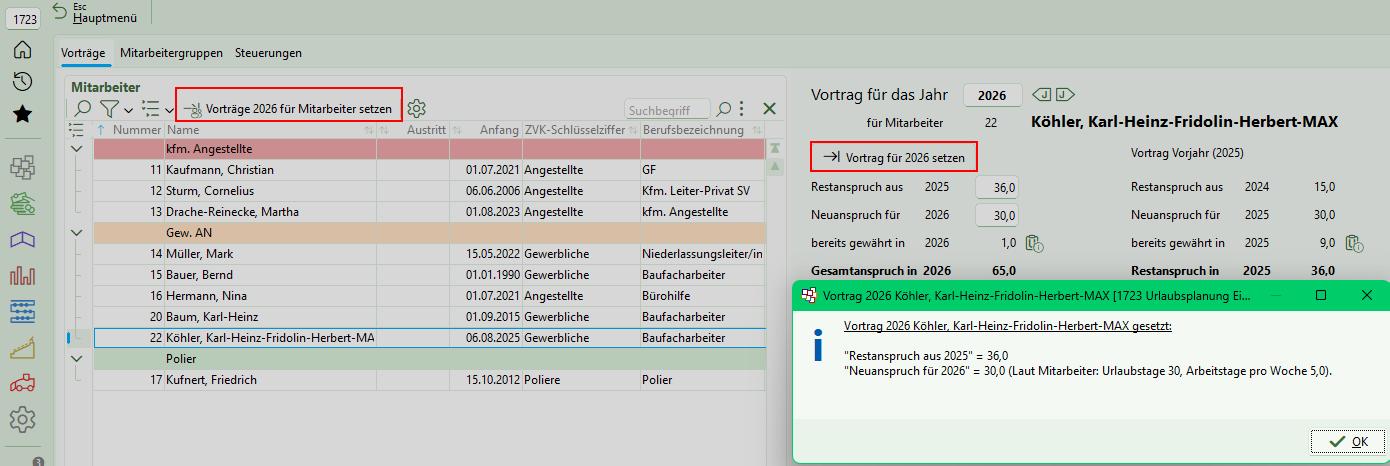Go to previous year with left J arrow
The width and height of the screenshot is (1390, 466).
coord(1042,95)
